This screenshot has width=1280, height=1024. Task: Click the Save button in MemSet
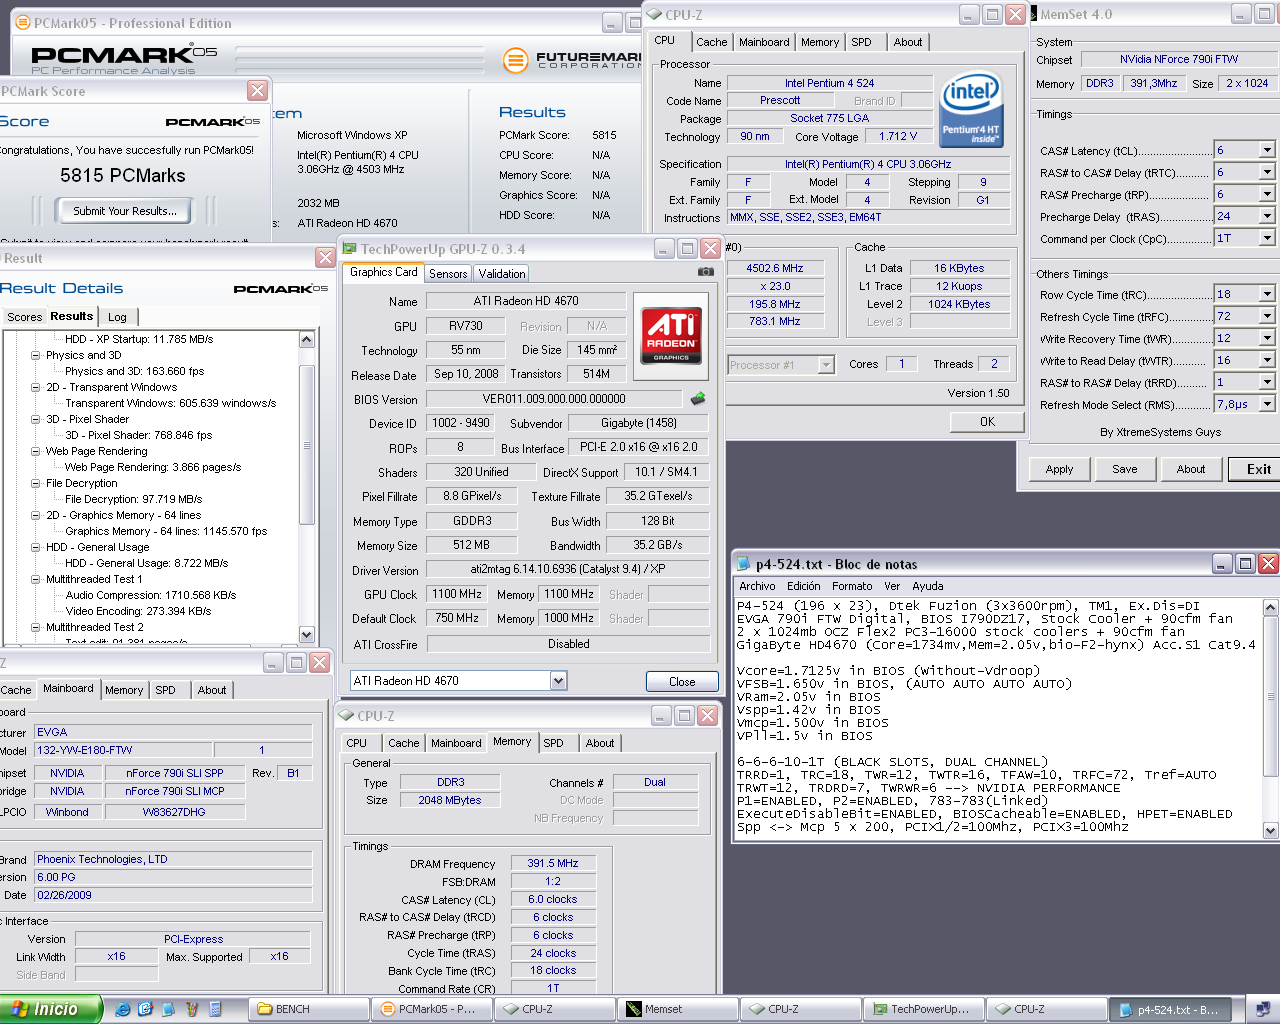[x=1125, y=469]
